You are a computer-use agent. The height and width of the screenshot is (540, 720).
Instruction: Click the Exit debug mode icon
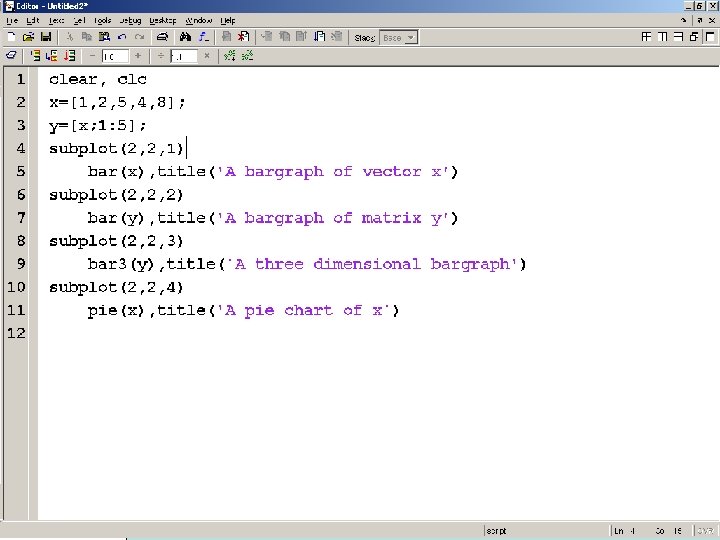[x=337, y=37]
